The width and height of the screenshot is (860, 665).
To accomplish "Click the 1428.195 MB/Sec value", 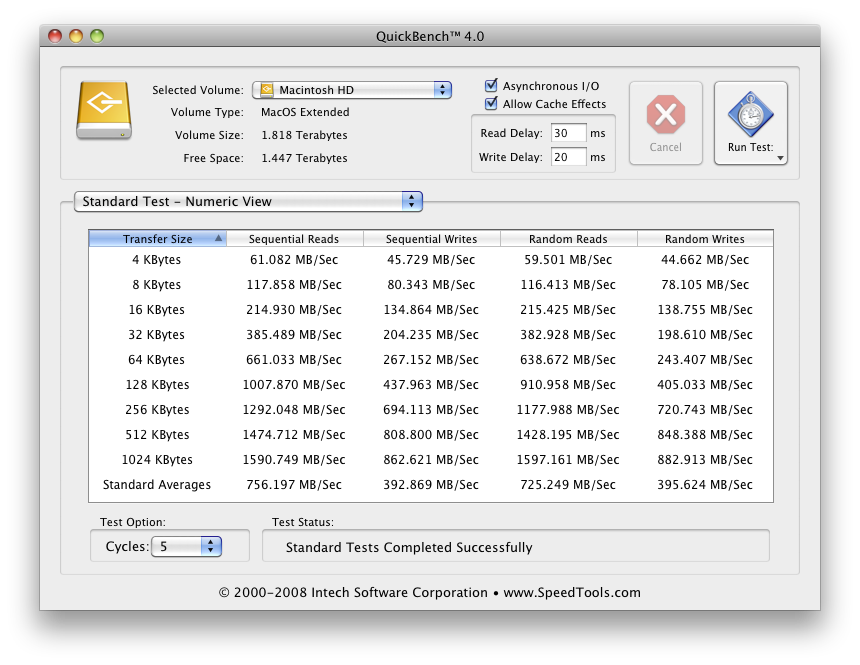I will click(x=568, y=435).
